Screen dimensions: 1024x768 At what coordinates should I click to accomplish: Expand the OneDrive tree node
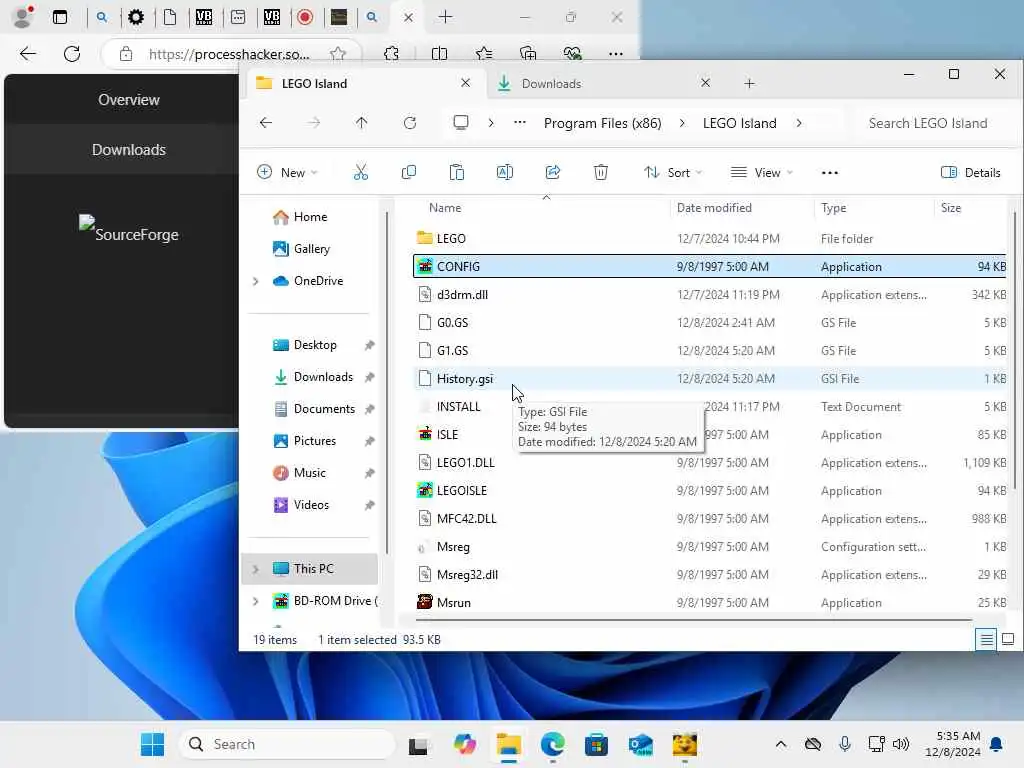(255, 281)
